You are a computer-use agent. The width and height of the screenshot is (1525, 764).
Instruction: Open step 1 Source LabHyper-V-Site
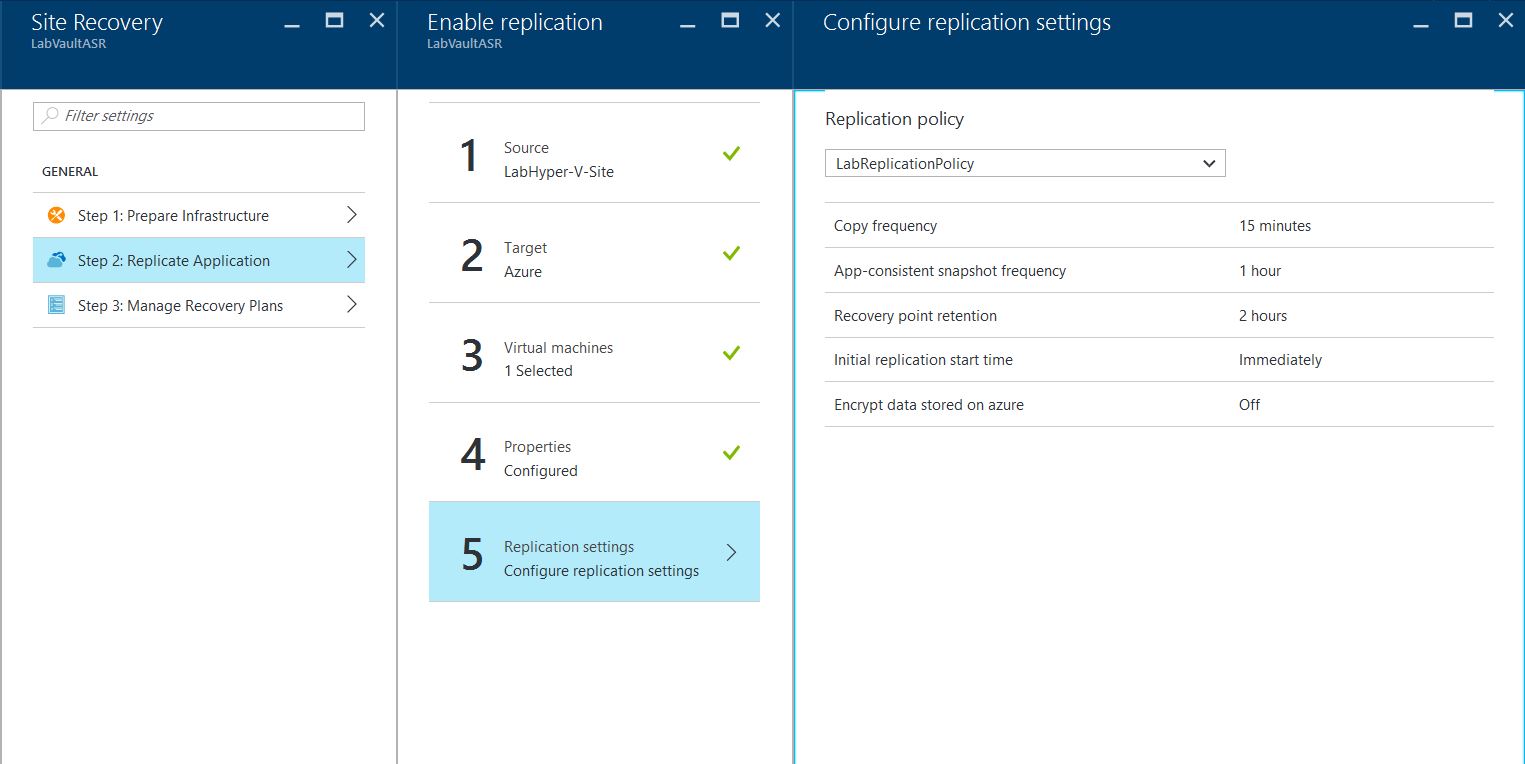(593, 159)
